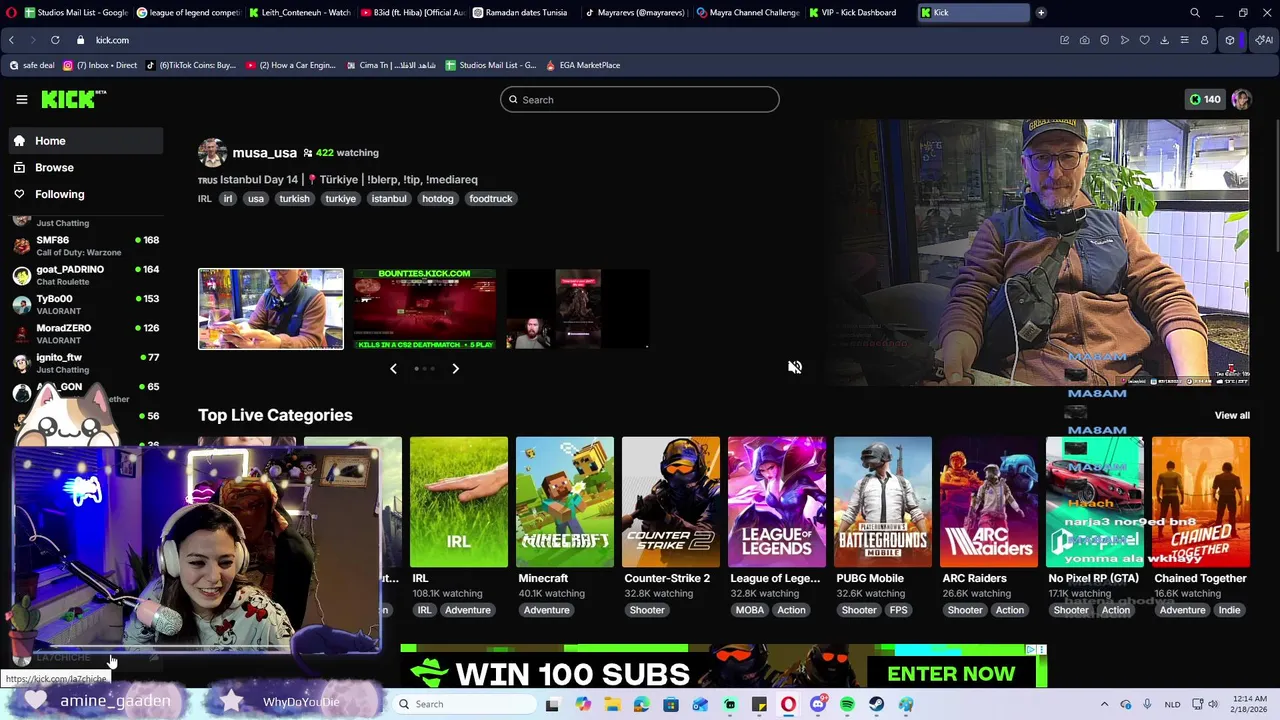Open musa_usa streamer name link
The height and width of the screenshot is (720, 1280).
tap(264, 153)
